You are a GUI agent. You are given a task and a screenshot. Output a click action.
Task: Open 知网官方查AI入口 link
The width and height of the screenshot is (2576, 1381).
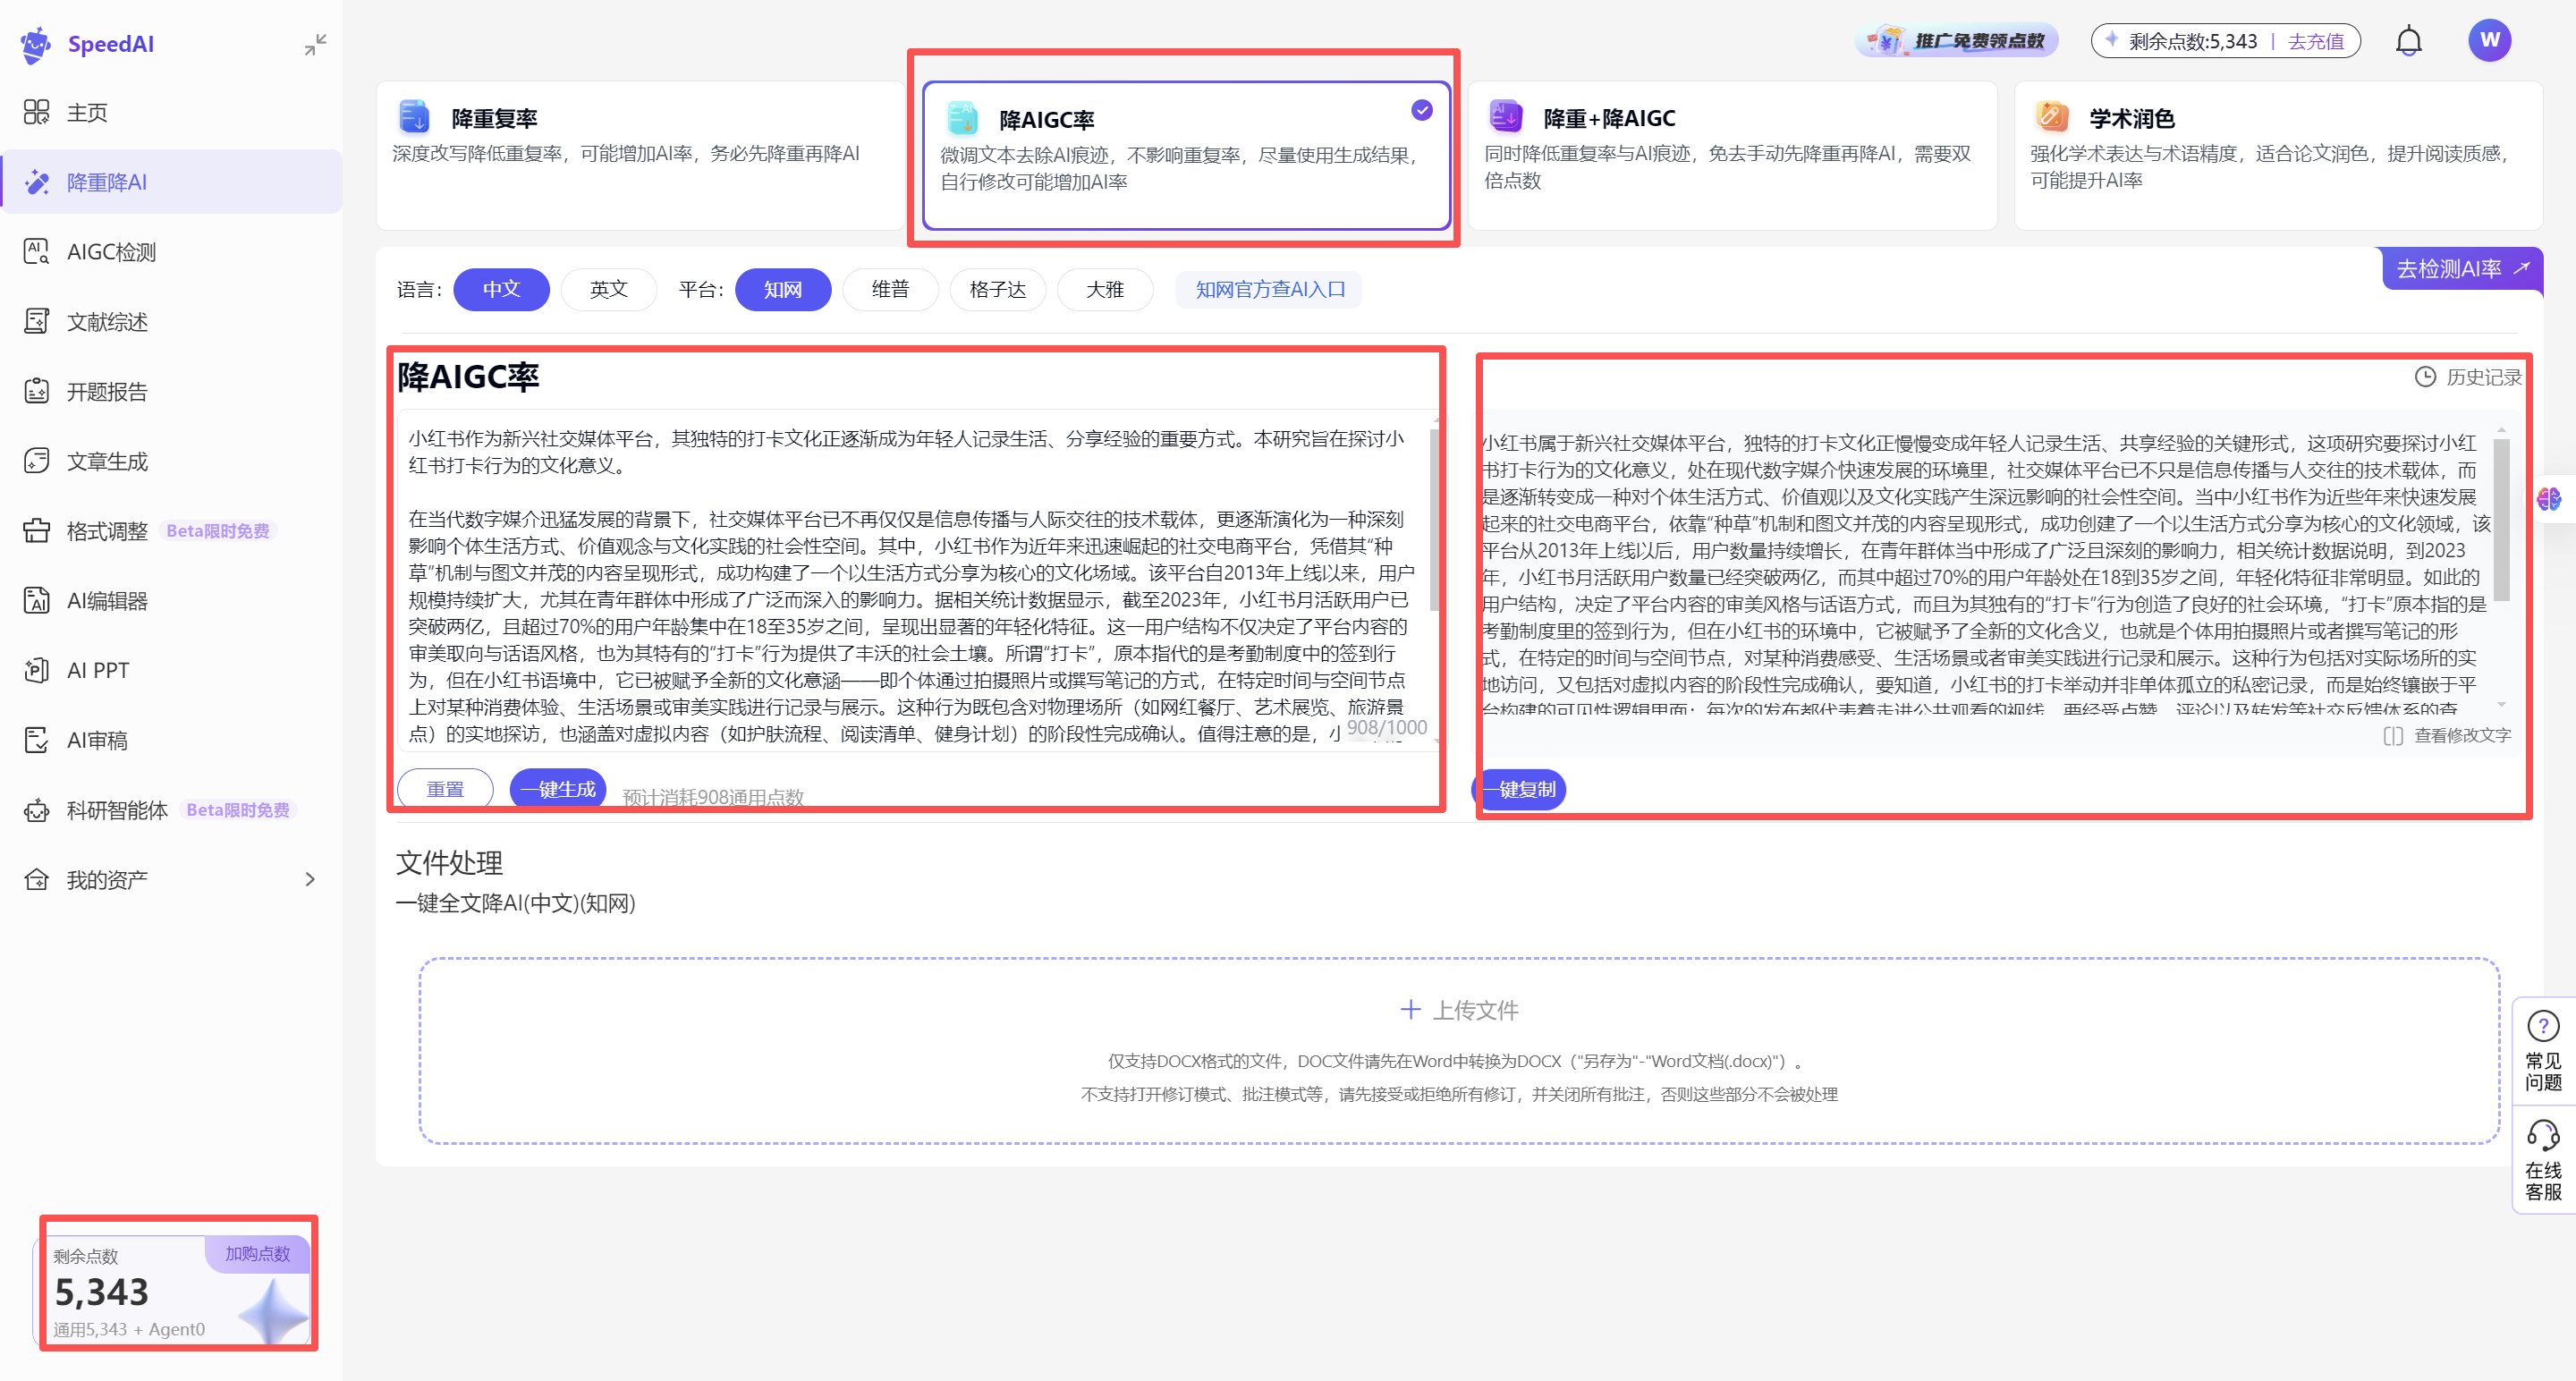(x=1270, y=290)
